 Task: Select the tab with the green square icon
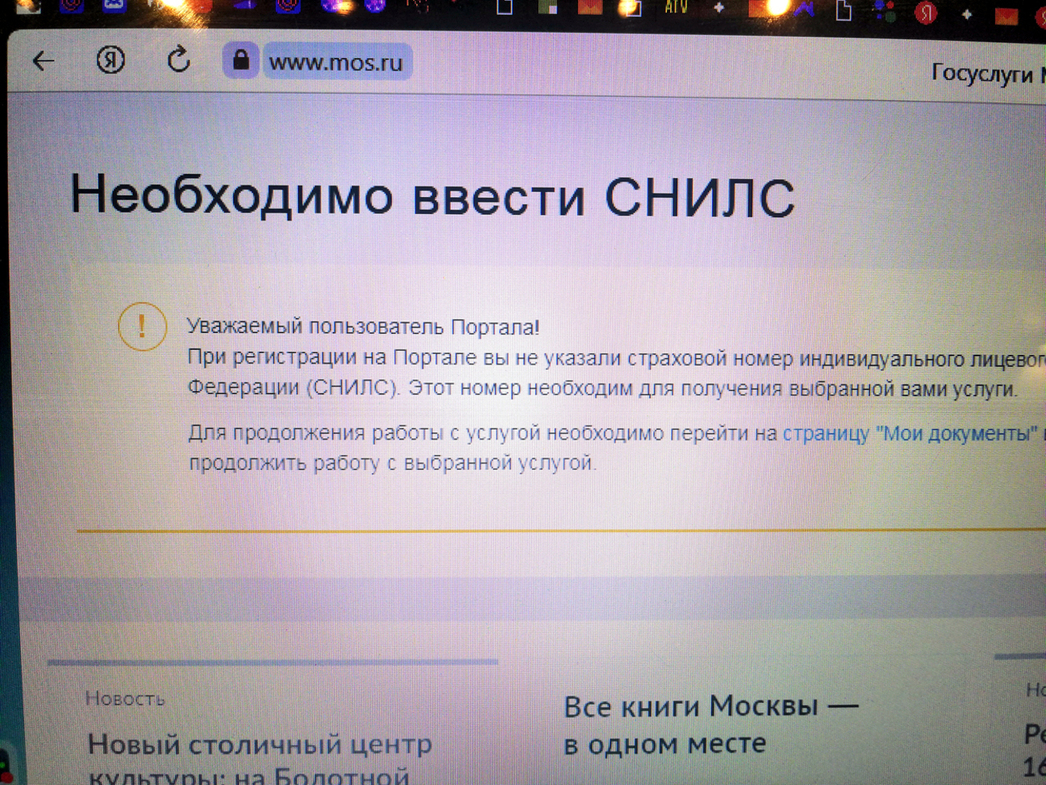[547, 8]
